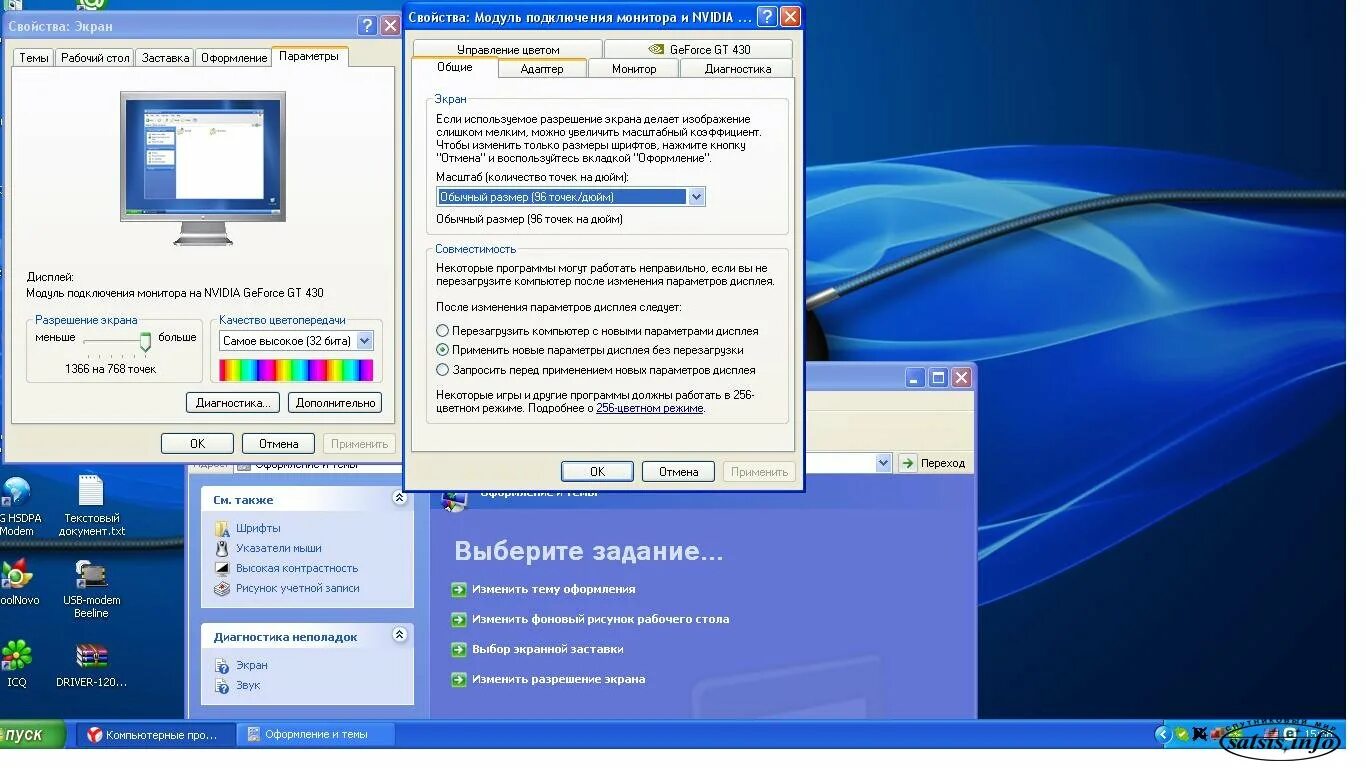
Task: Follow the 256-цветном режиме link
Action: 649,409
